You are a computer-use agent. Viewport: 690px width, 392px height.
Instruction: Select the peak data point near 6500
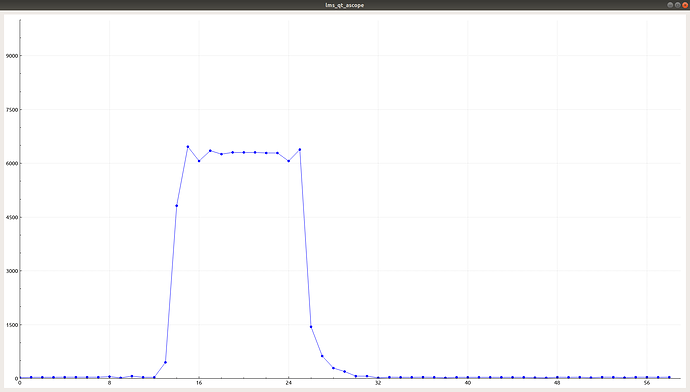tap(188, 147)
